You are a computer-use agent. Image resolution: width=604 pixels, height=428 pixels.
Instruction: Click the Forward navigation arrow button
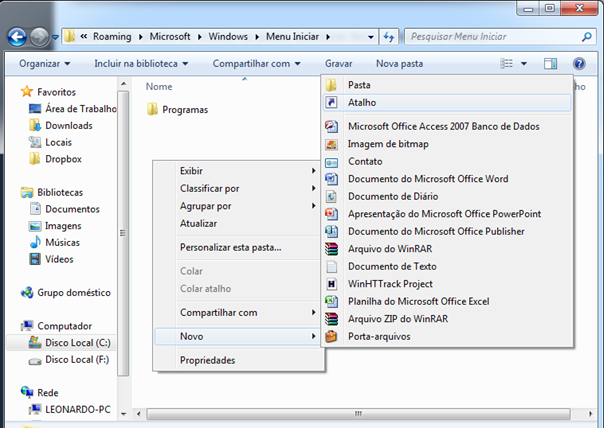click(x=39, y=37)
